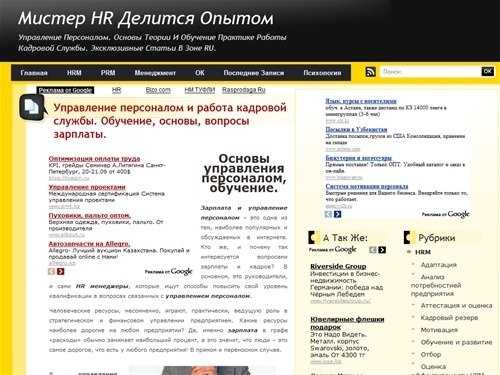Screen dimensions: 500x375
Task: Previous ads arrow under А Так Же
Action: click(373, 250)
